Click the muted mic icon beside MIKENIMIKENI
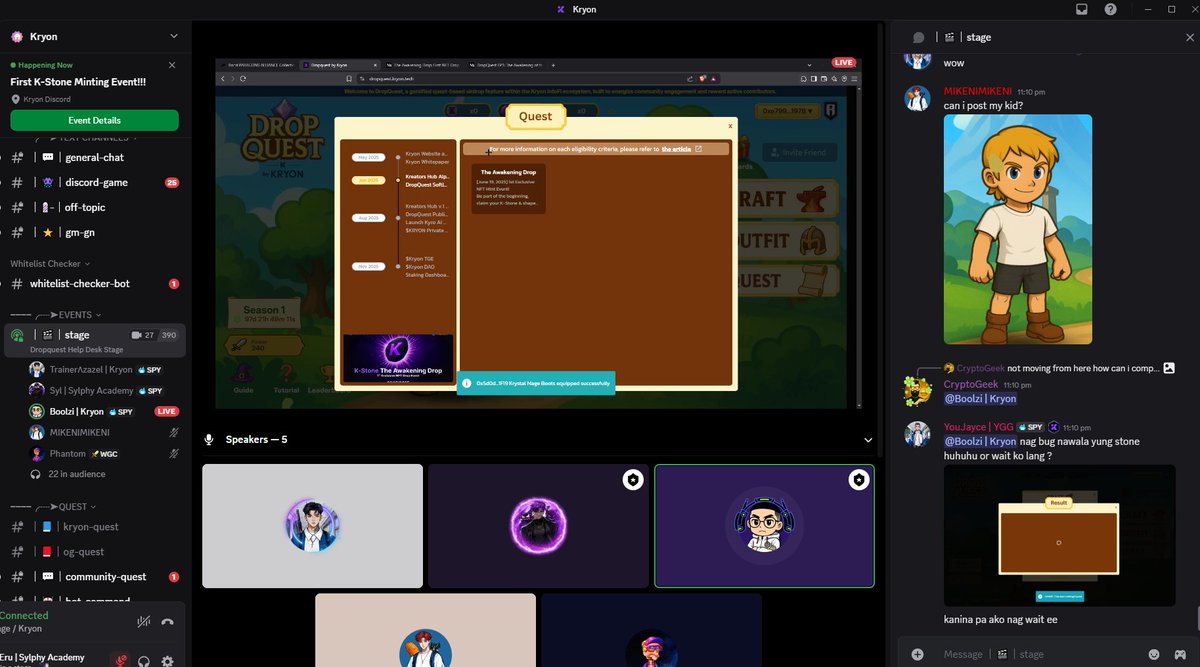 pyautogui.click(x=174, y=432)
